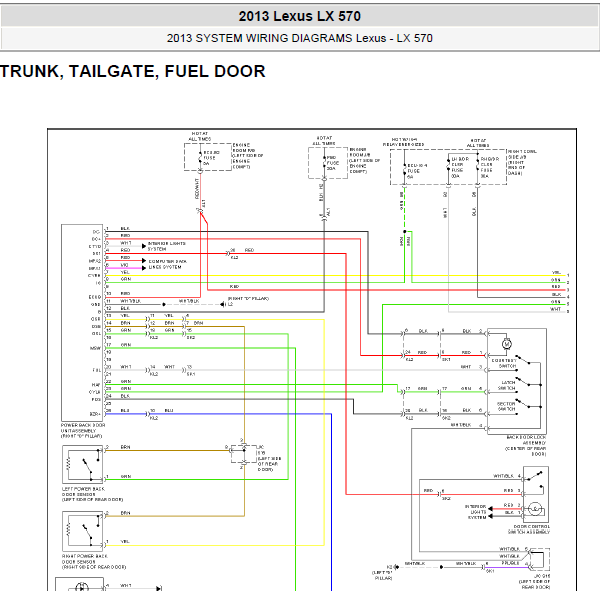Viewport: 600px width, 591px height.
Task: Click the 'HOT W/ IGN RELAY ENERGIZED' label
Action: (x=403, y=142)
